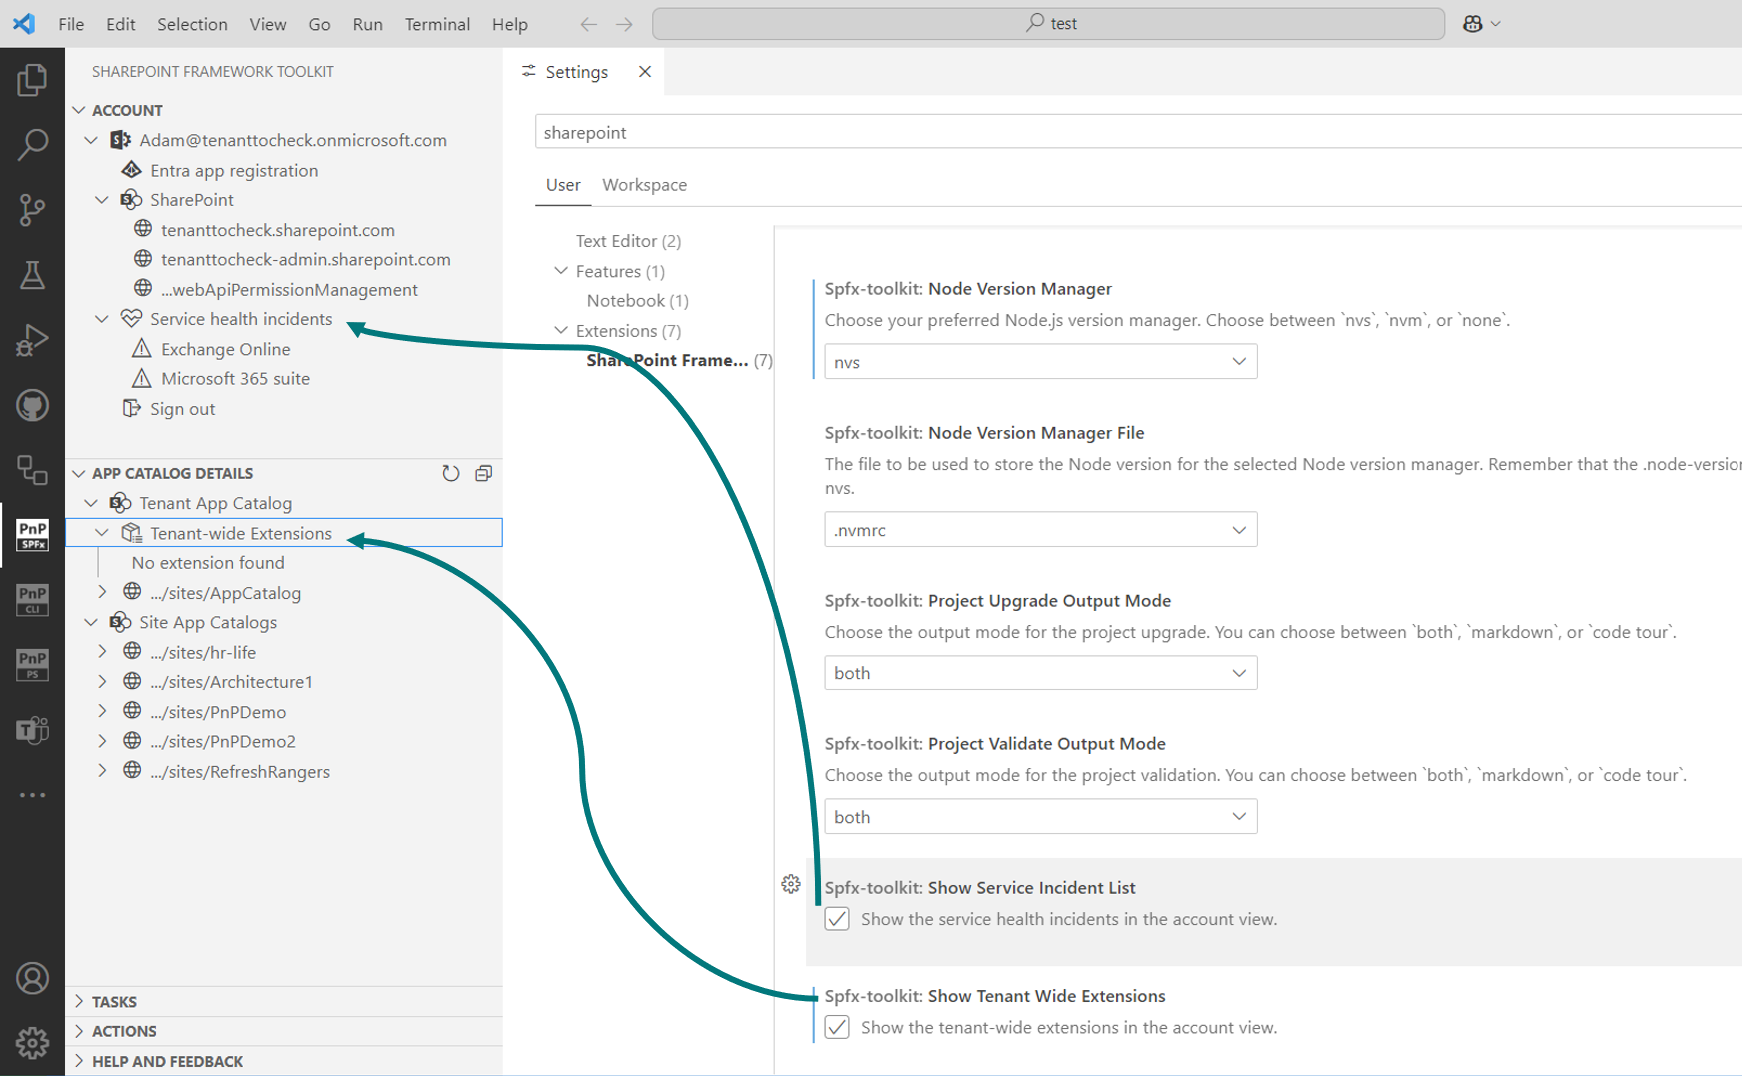Image resolution: width=1742 pixels, height=1076 pixels.
Task: Select Text Editor (2) settings category
Action: pyautogui.click(x=628, y=241)
